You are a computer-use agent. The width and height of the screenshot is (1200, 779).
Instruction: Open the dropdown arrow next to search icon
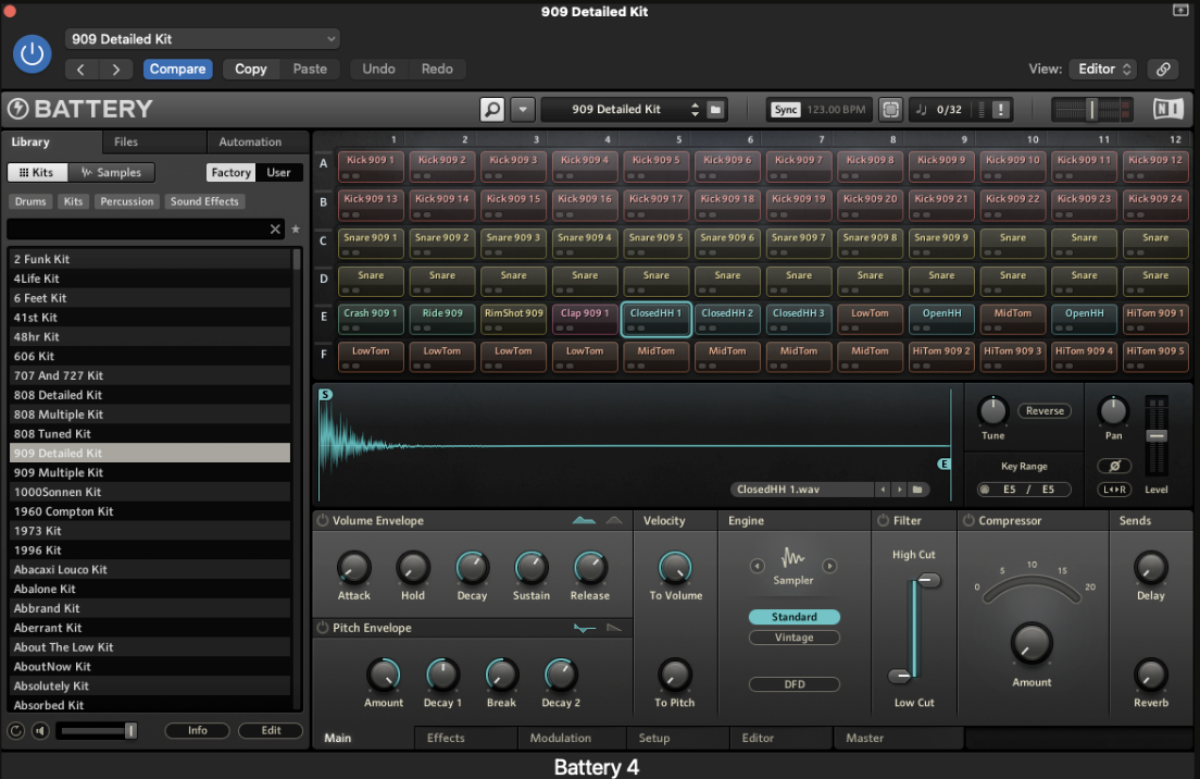[522, 109]
